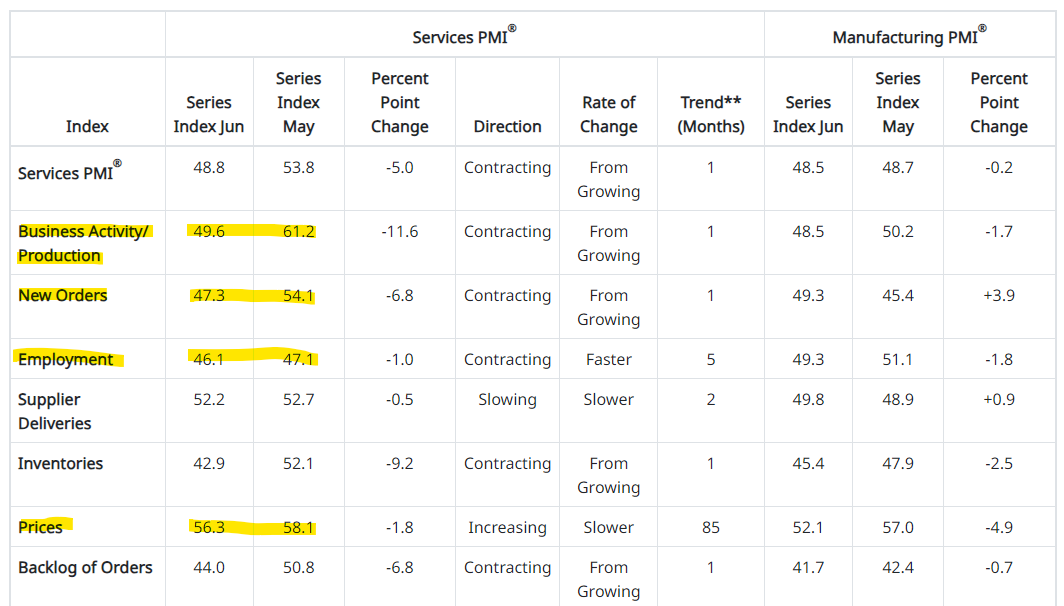Screen dimensions: 1064x606
Task: Click the highlighted 49.6 June value
Action: [x=208, y=231]
